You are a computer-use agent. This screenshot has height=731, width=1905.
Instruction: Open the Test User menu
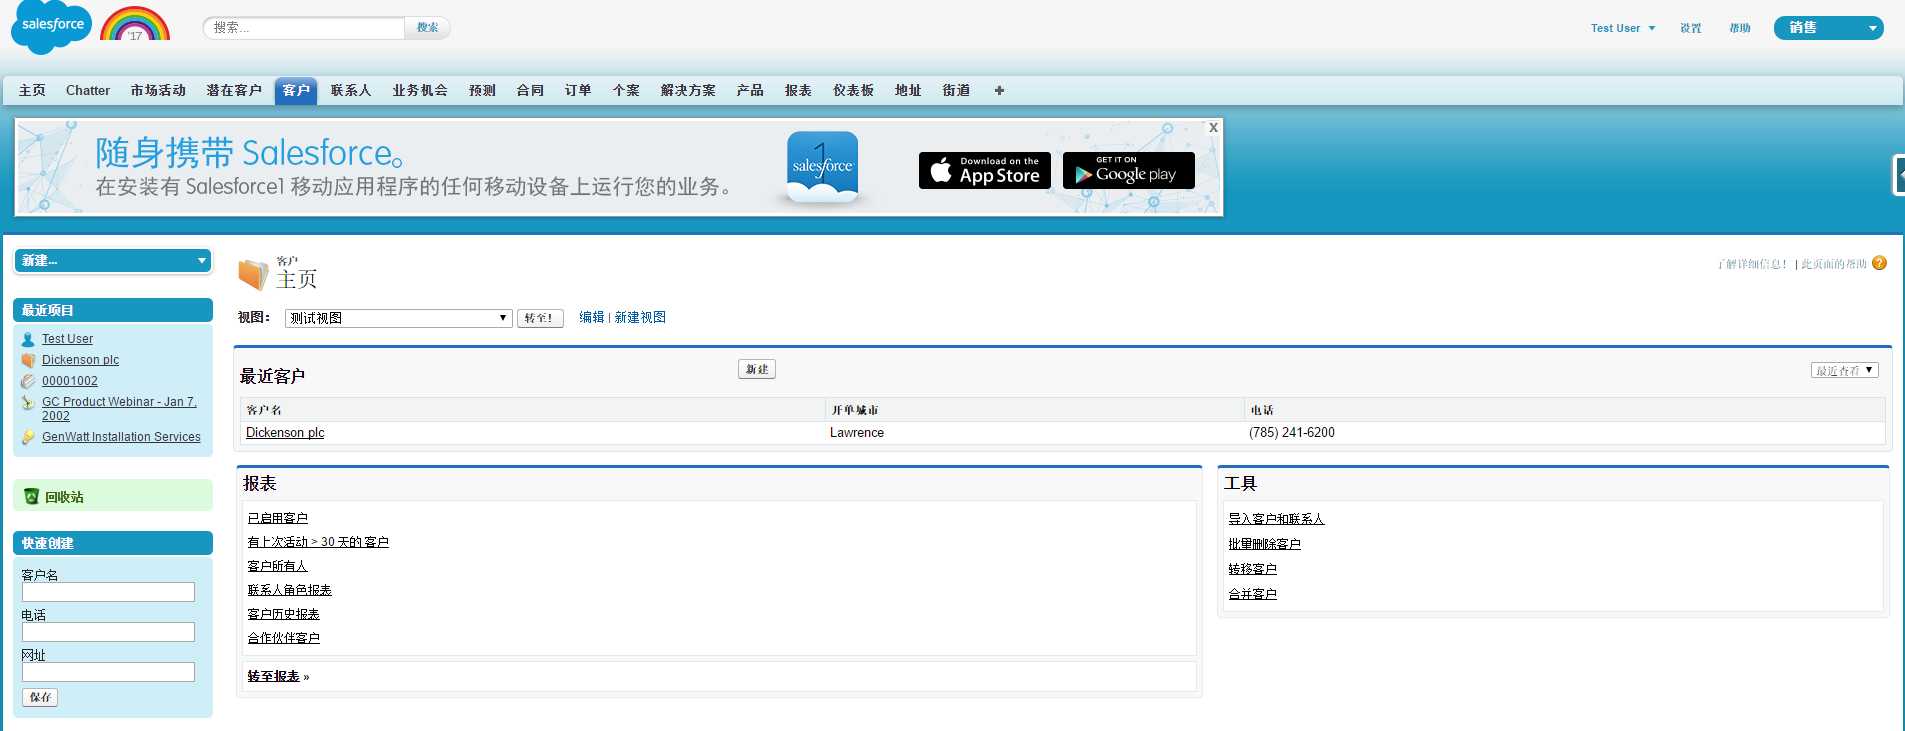pyautogui.click(x=1622, y=28)
